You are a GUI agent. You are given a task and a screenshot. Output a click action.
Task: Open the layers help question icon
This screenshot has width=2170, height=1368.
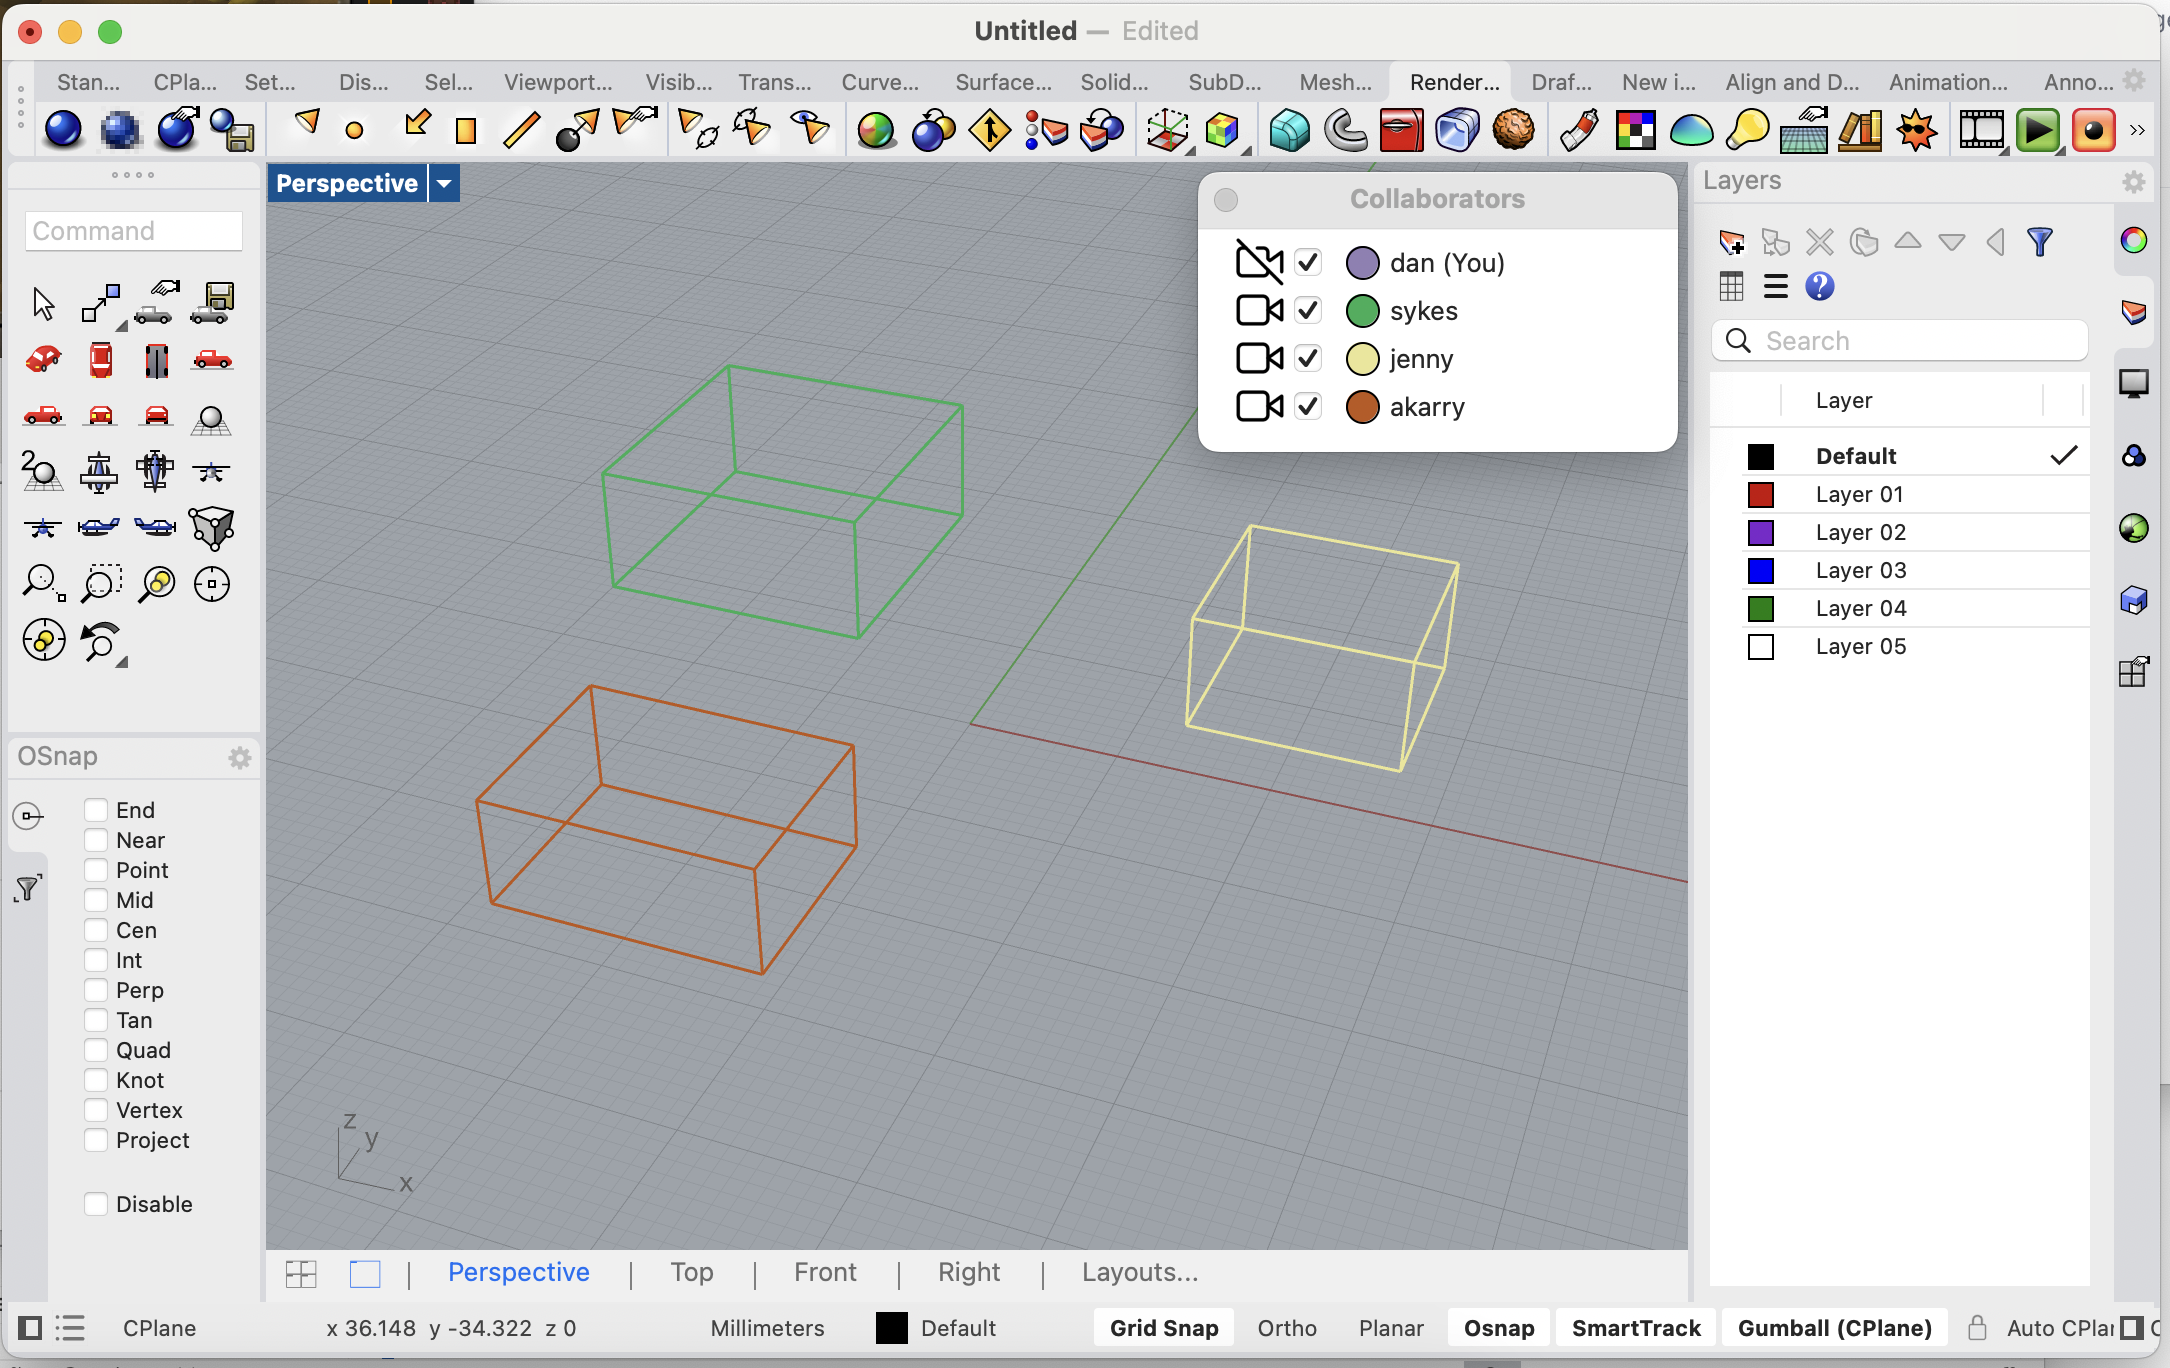point(1819,287)
